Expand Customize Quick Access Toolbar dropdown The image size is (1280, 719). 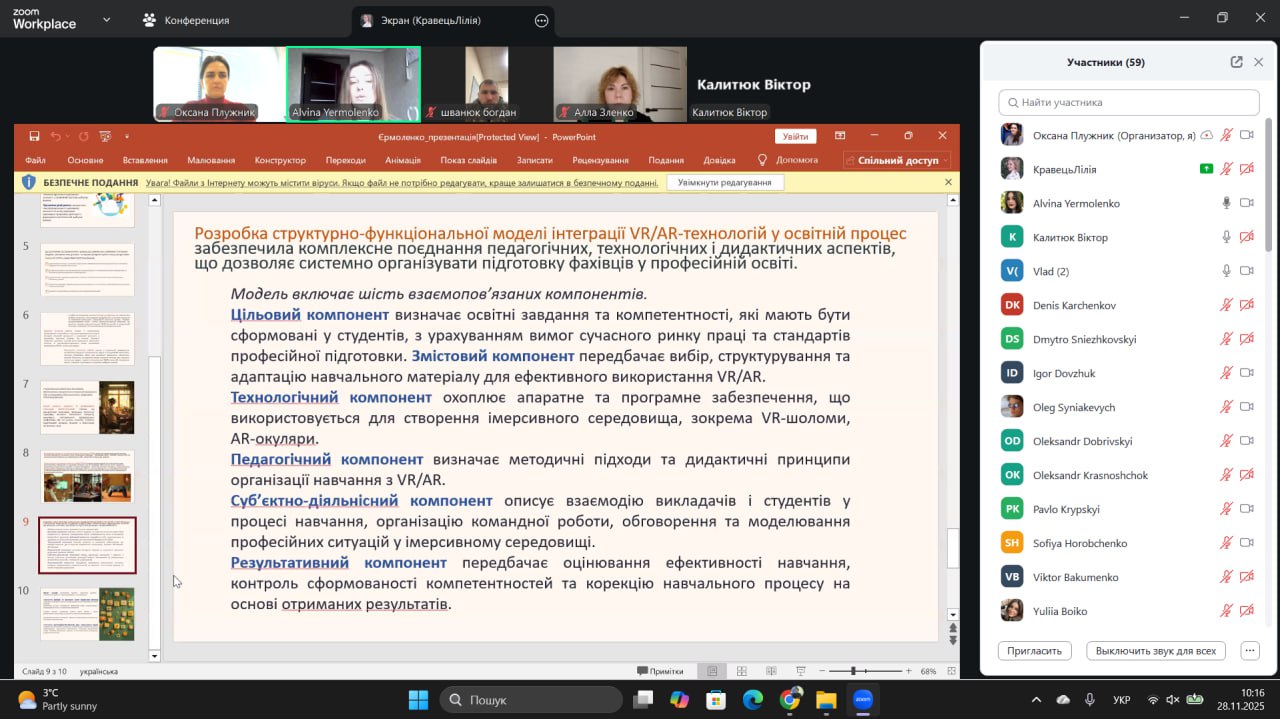[127, 136]
